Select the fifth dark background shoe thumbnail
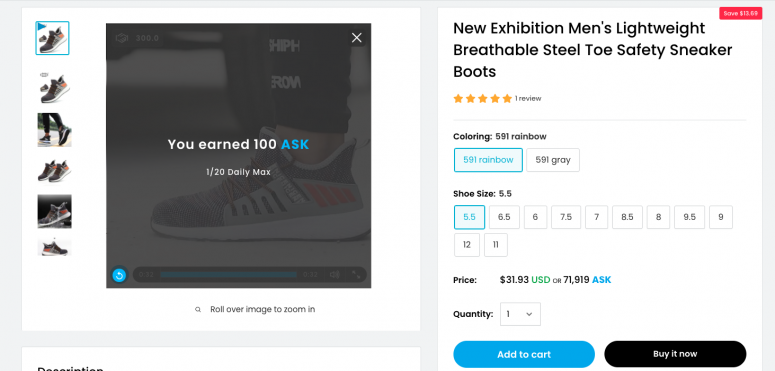 (x=54, y=211)
